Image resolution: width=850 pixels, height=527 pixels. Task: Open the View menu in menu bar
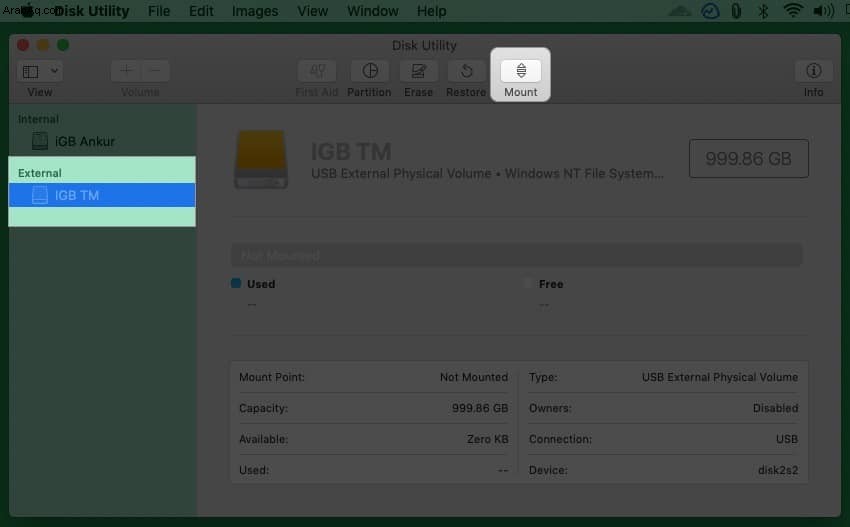click(312, 11)
